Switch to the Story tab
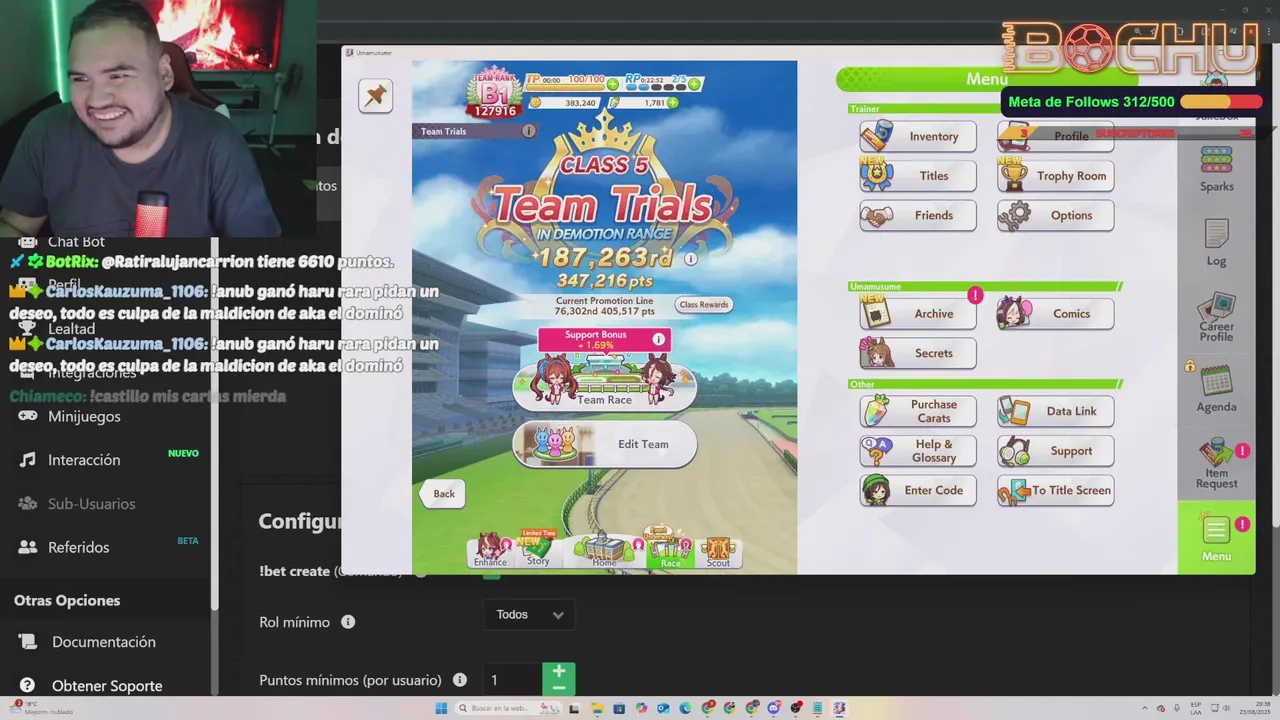Viewport: 1280px width, 720px height. [538, 550]
